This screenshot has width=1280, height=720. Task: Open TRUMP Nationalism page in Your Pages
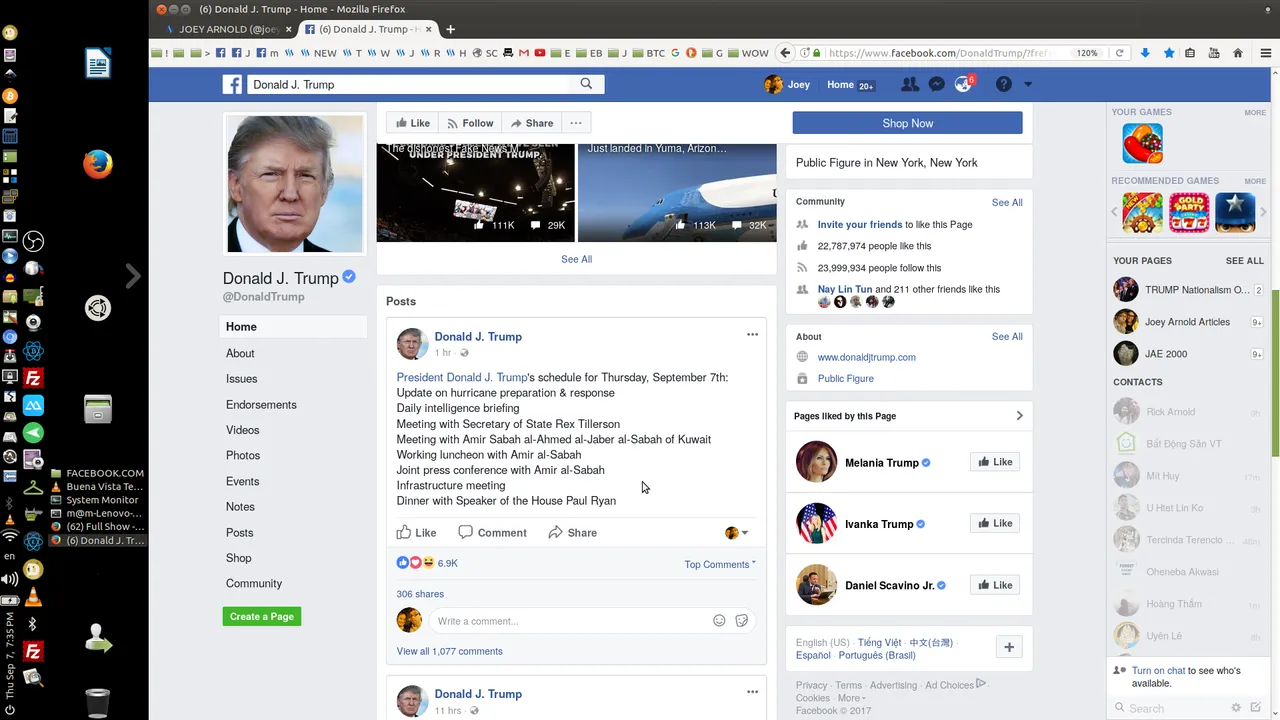click(x=1185, y=290)
